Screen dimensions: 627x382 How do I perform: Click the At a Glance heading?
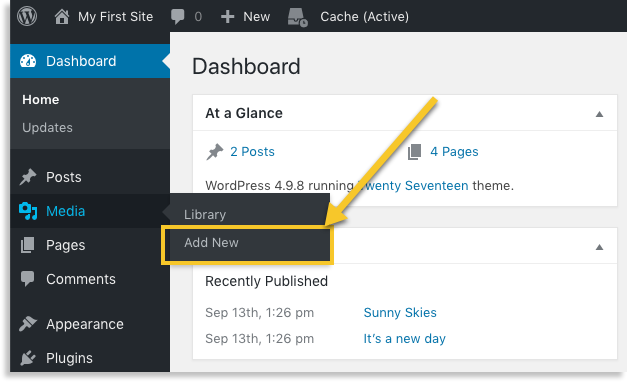click(x=244, y=114)
